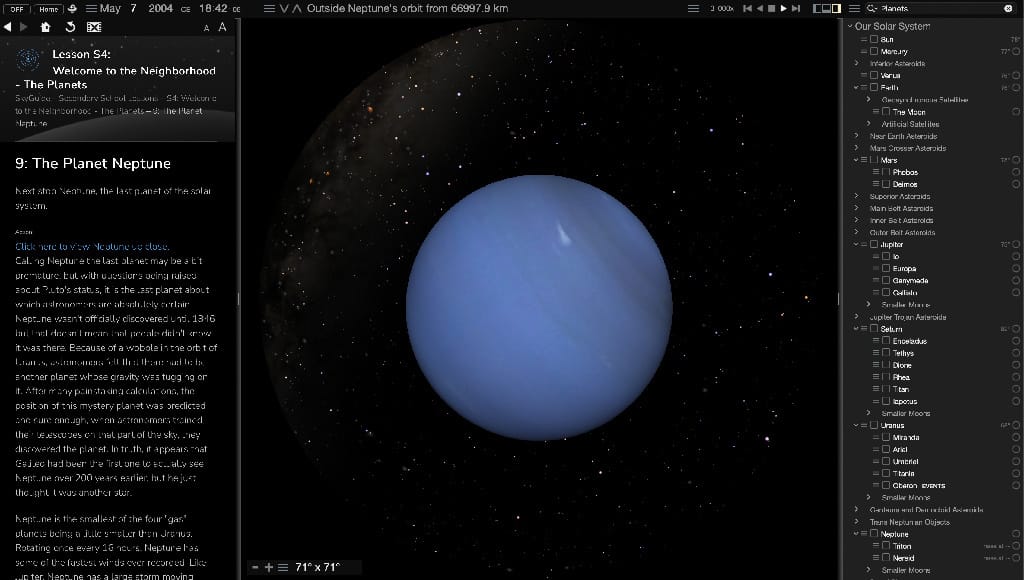Run time forward with play button
The image size is (1024, 580).
coord(783,8)
